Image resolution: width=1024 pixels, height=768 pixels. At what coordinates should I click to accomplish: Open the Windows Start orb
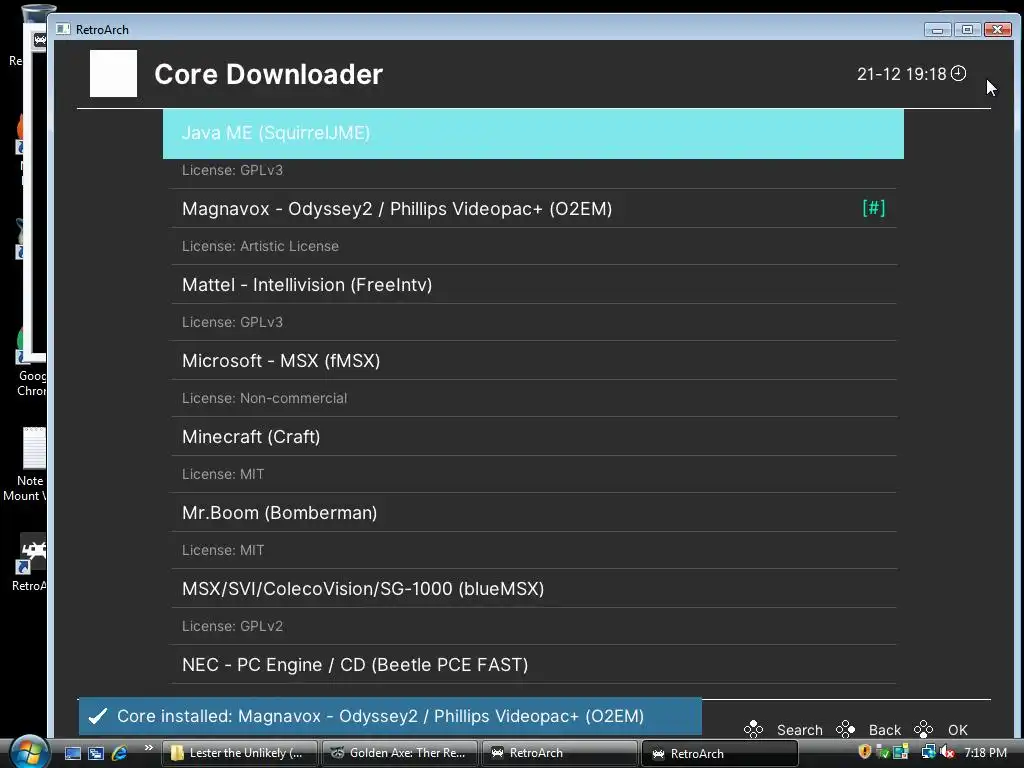[x=29, y=752]
